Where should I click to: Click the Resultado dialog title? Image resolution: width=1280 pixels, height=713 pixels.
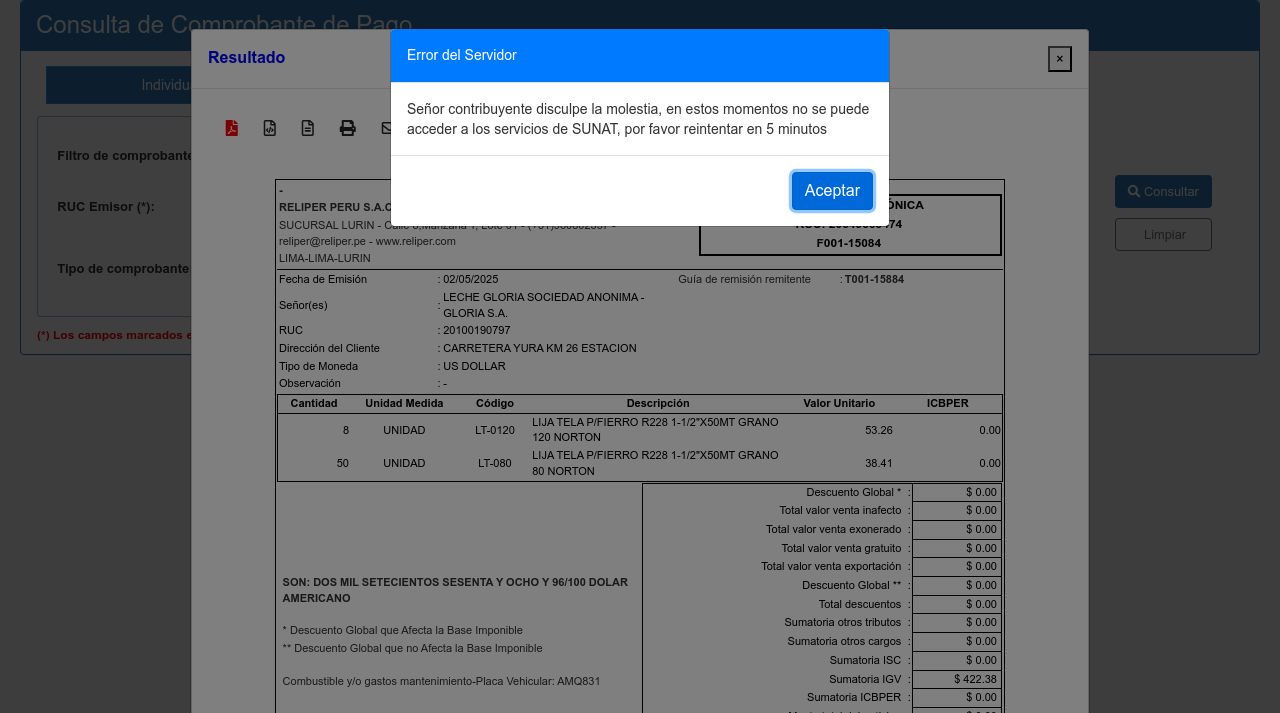click(246, 58)
